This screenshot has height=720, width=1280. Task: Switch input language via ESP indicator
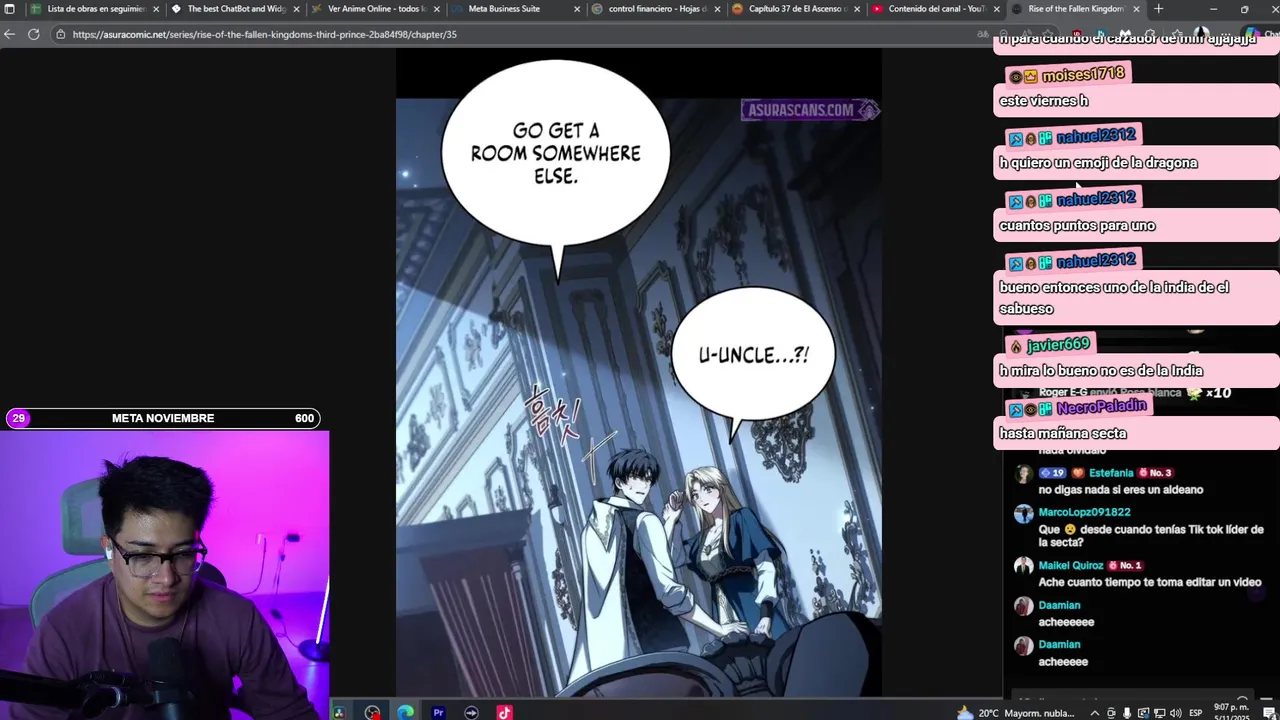click(x=1196, y=713)
